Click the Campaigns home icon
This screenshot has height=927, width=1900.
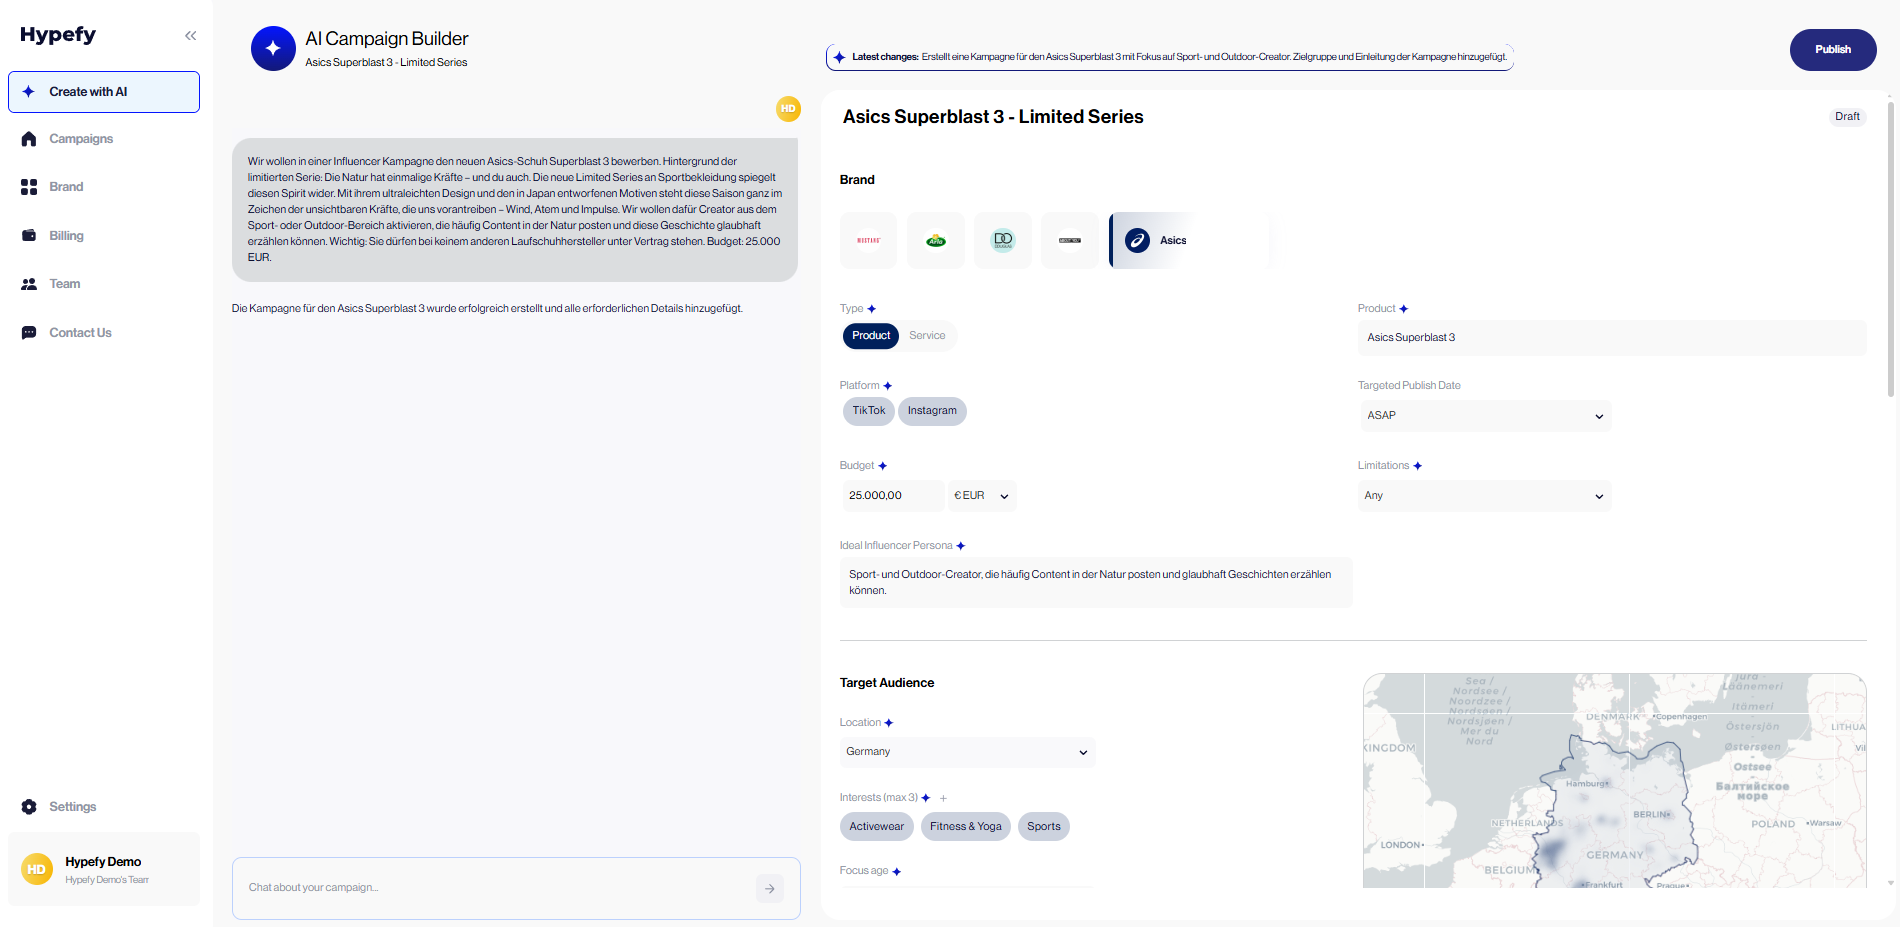pos(29,139)
